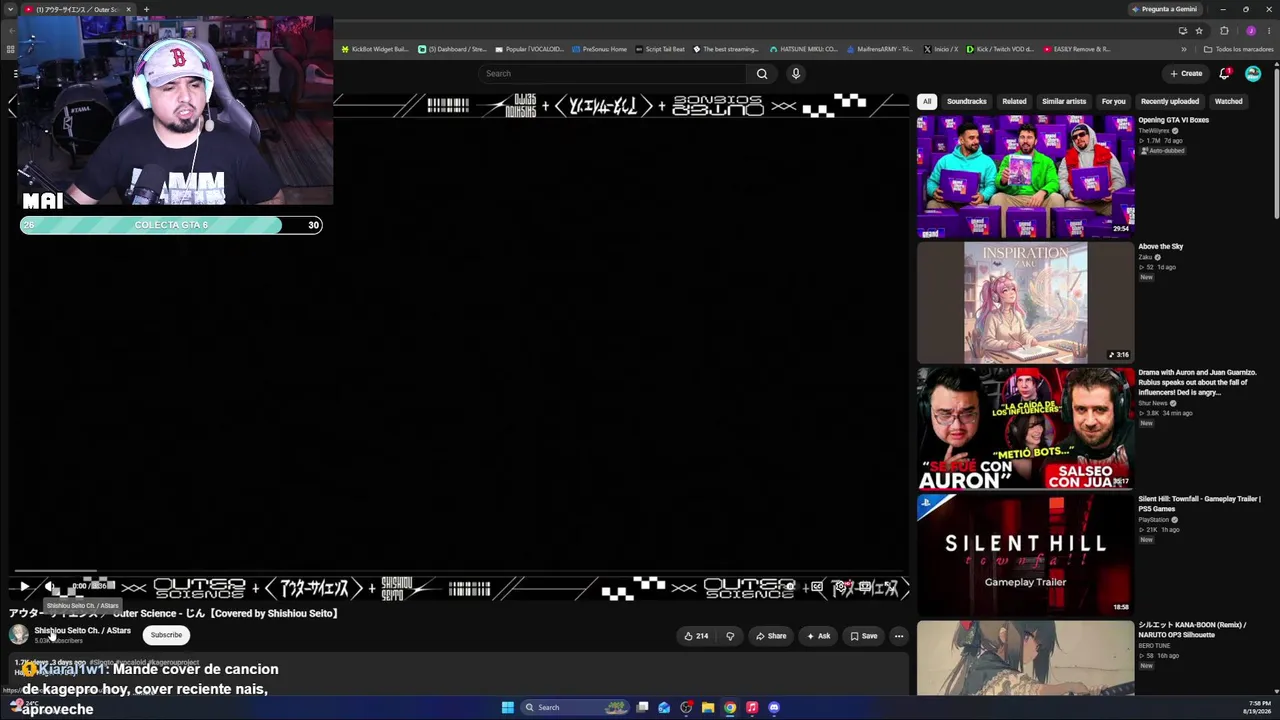Open the taskbar clock showing 7:58 PM

click(x=1258, y=707)
